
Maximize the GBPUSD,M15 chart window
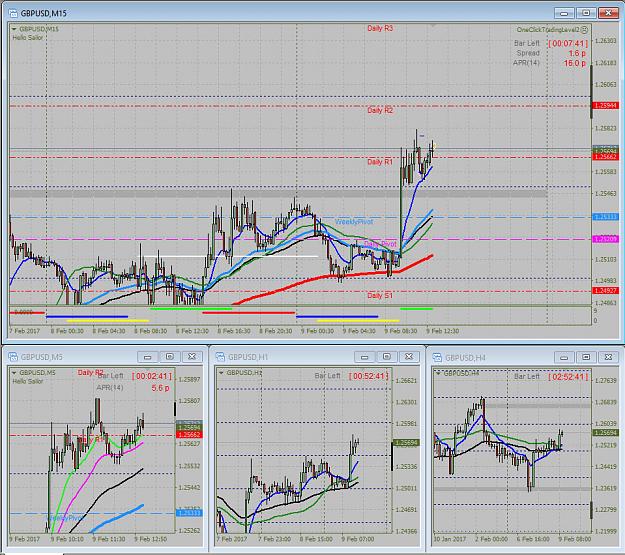pyautogui.click(x=586, y=13)
